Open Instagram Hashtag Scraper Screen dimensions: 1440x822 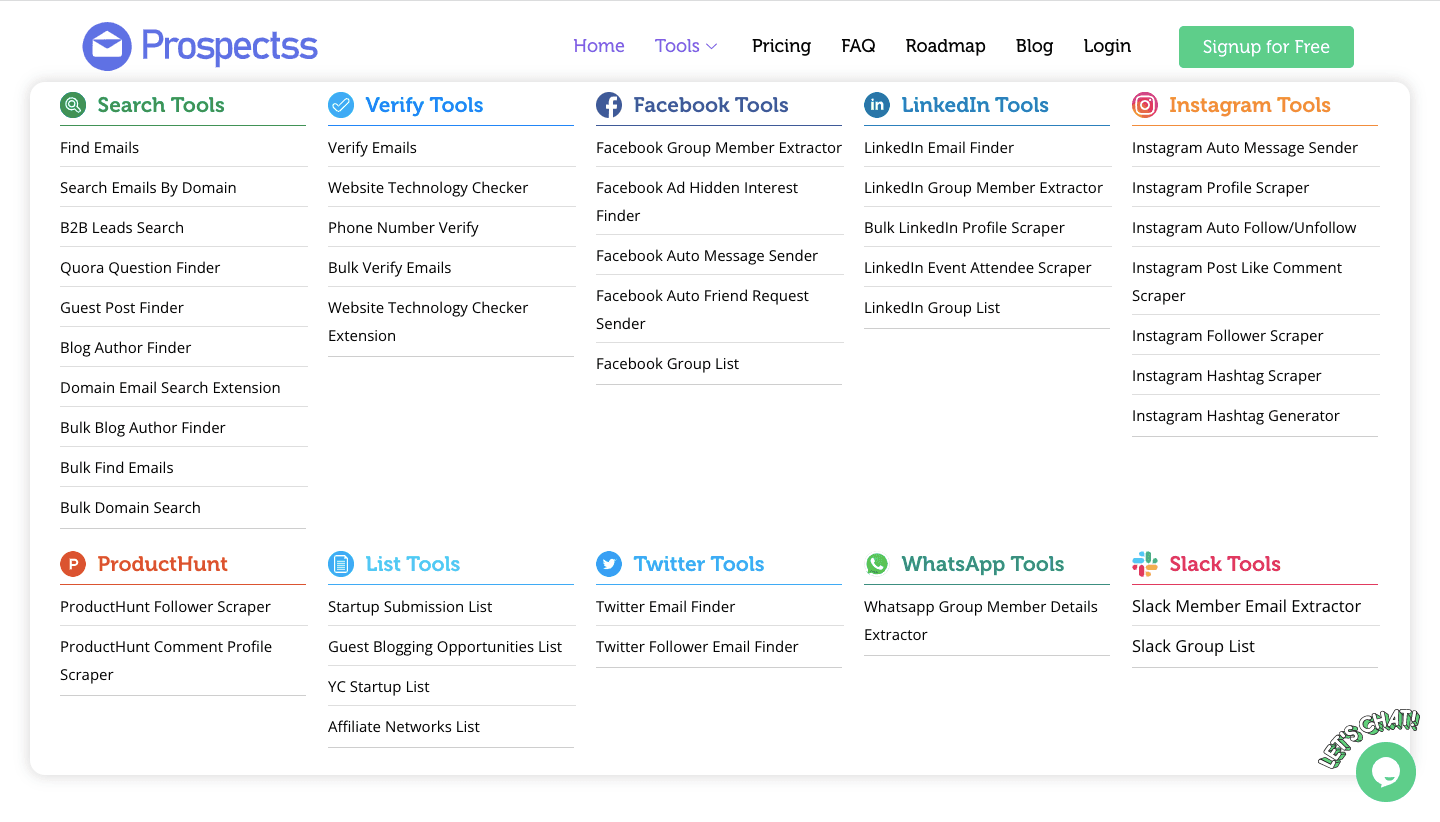tap(1226, 376)
